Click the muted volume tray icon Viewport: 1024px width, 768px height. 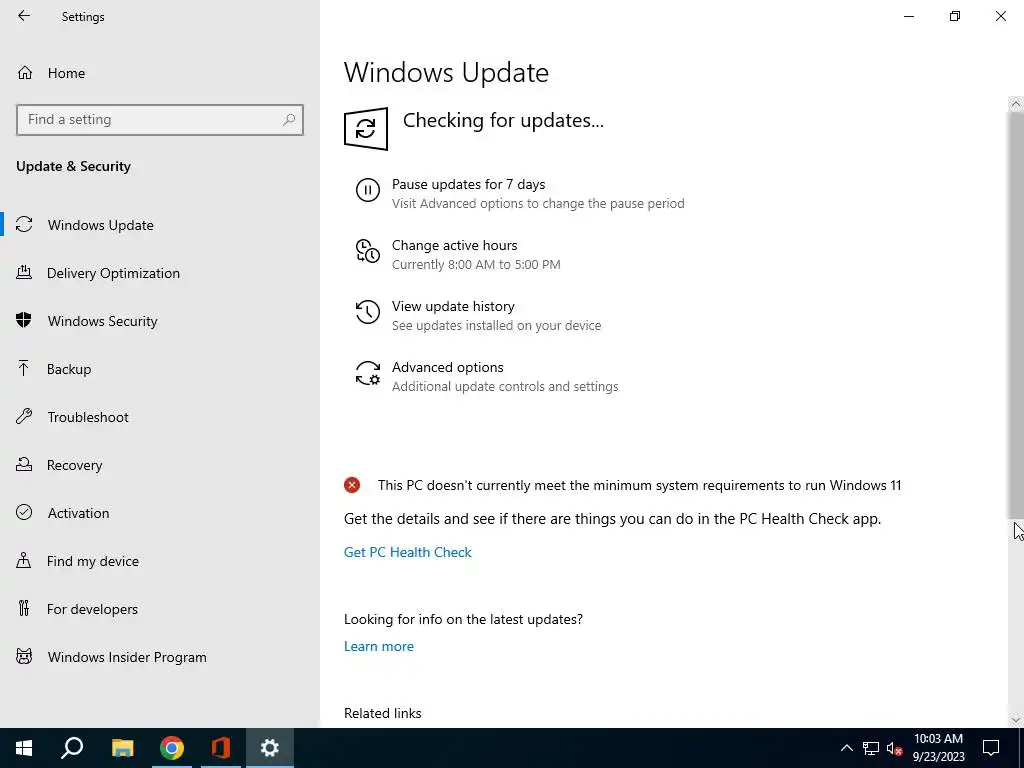[894, 748]
